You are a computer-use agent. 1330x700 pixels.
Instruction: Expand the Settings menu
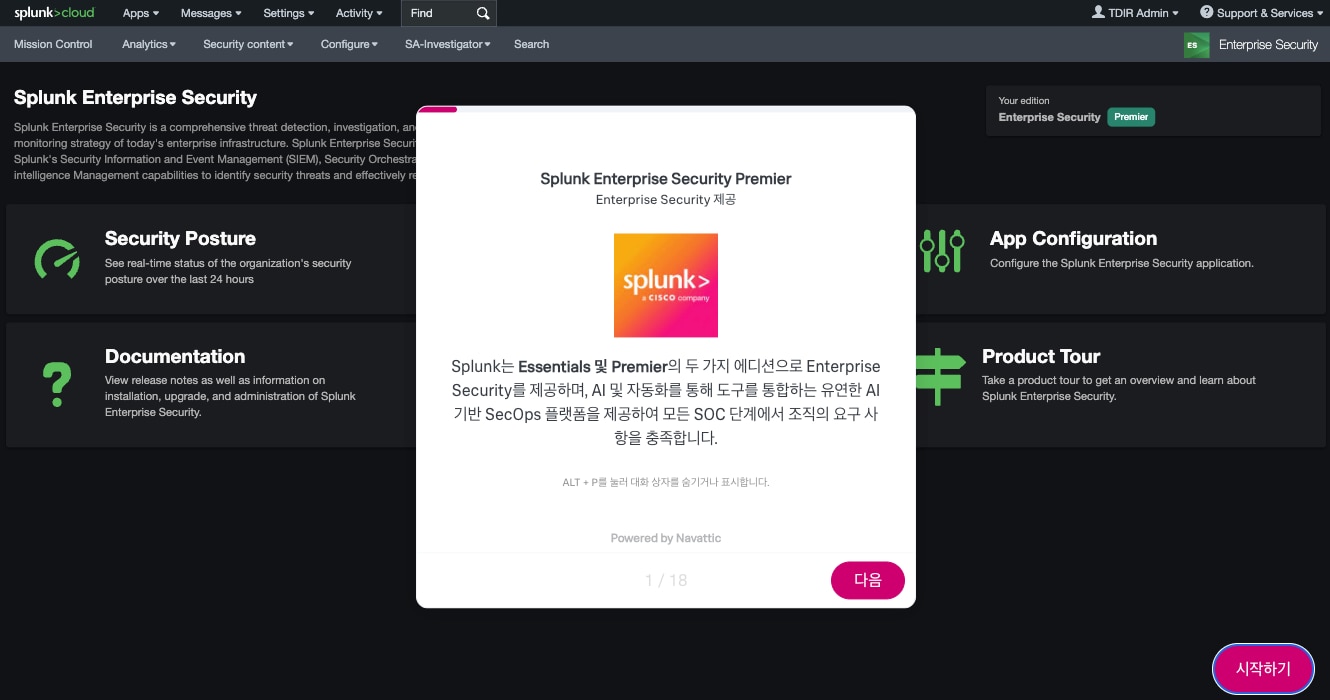coord(289,13)
